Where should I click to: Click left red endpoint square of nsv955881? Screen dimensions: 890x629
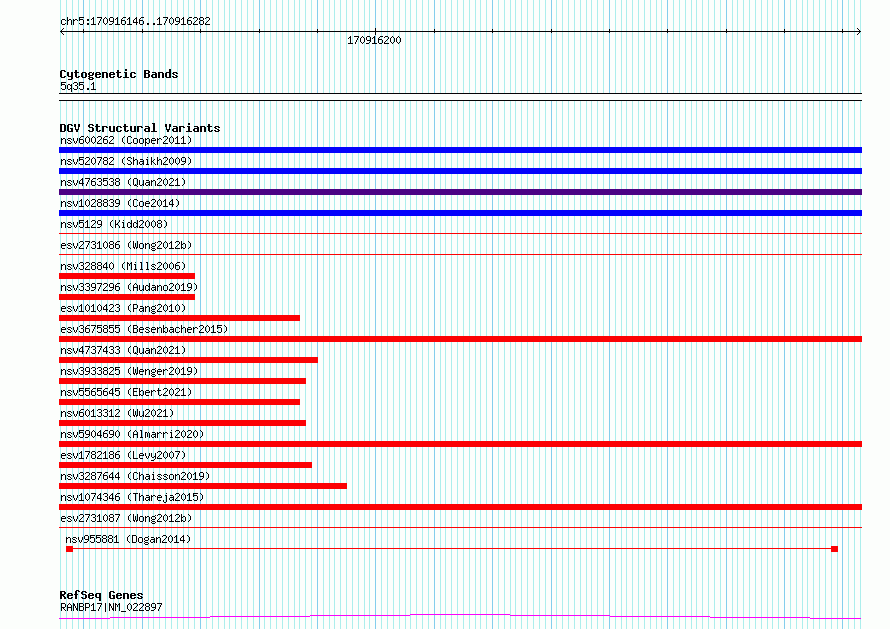[x=69, y=549]
